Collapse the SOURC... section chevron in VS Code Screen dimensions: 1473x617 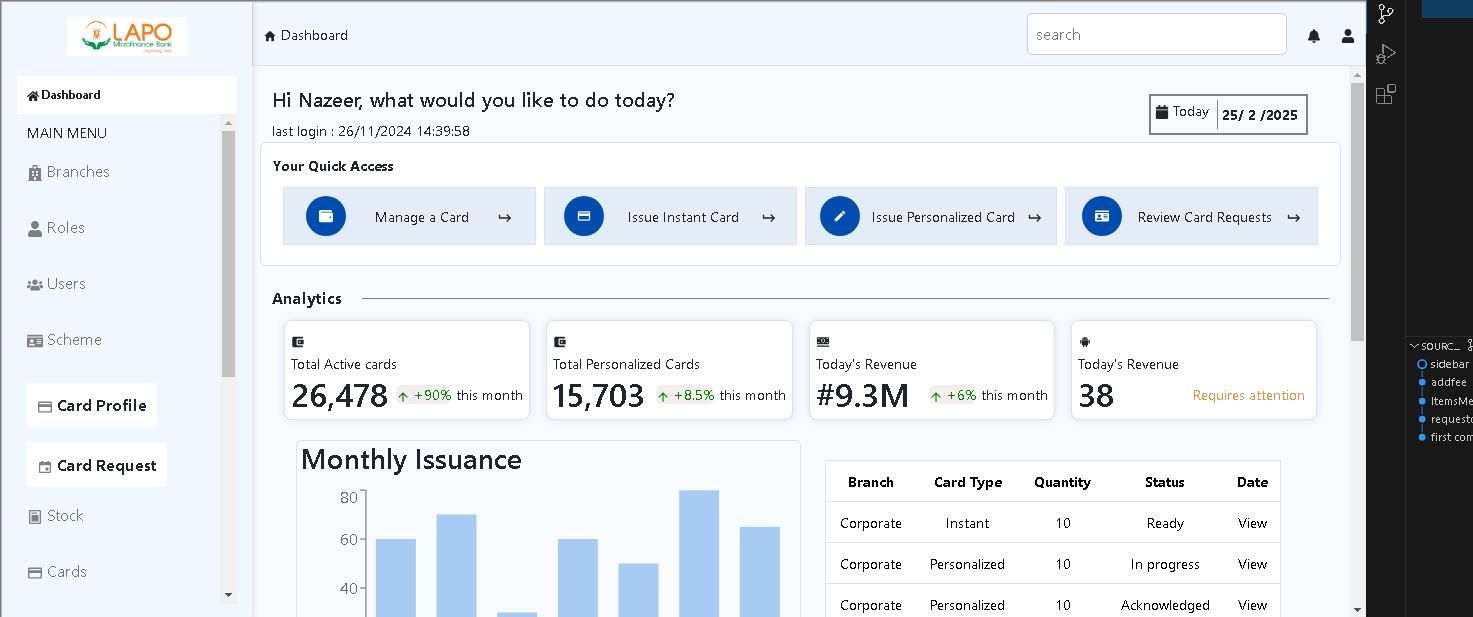click(x=1414, y=346)
